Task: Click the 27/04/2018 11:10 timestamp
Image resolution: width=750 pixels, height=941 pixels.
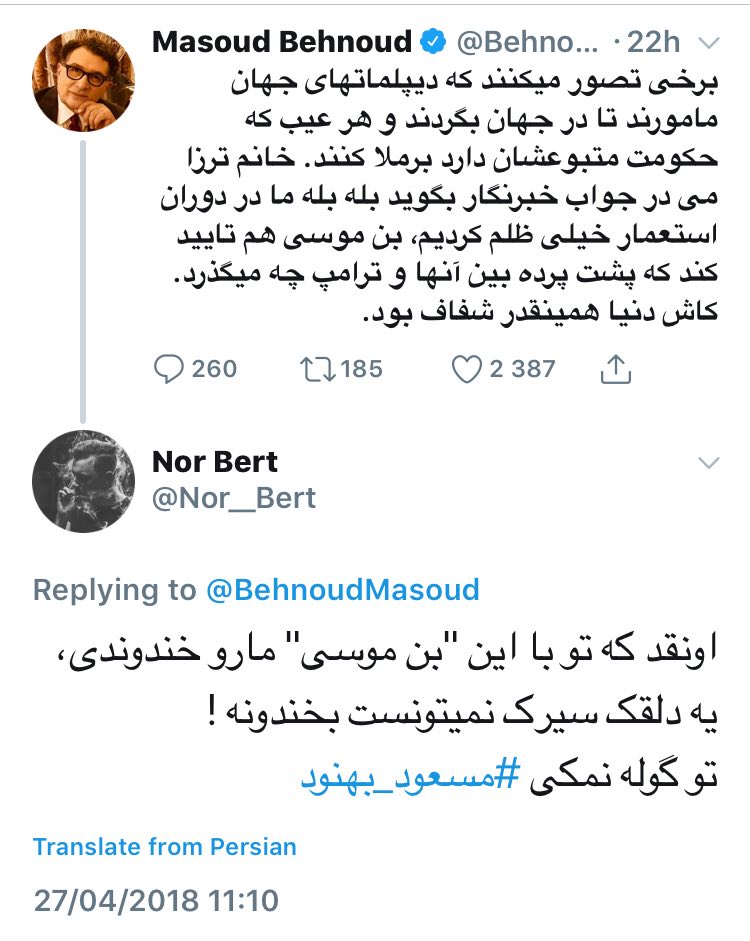Action: coord(155,898)
